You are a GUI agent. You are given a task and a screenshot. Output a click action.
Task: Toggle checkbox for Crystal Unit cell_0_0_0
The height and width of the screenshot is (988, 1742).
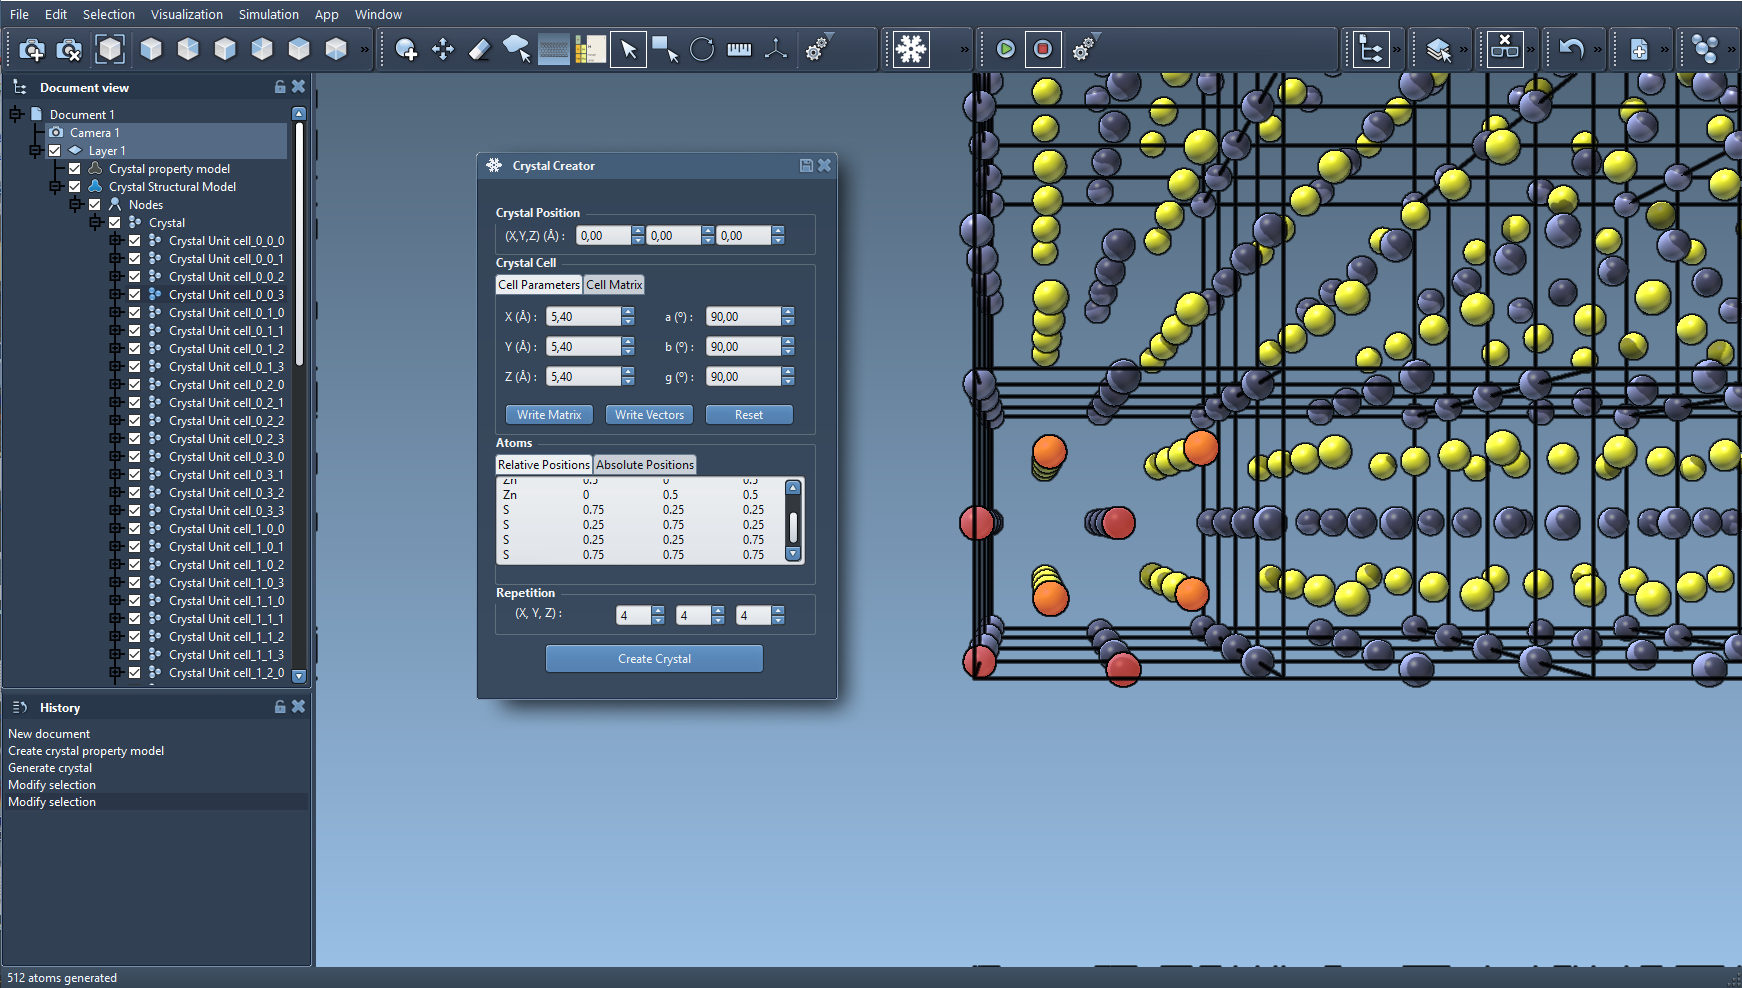[135, 241]
